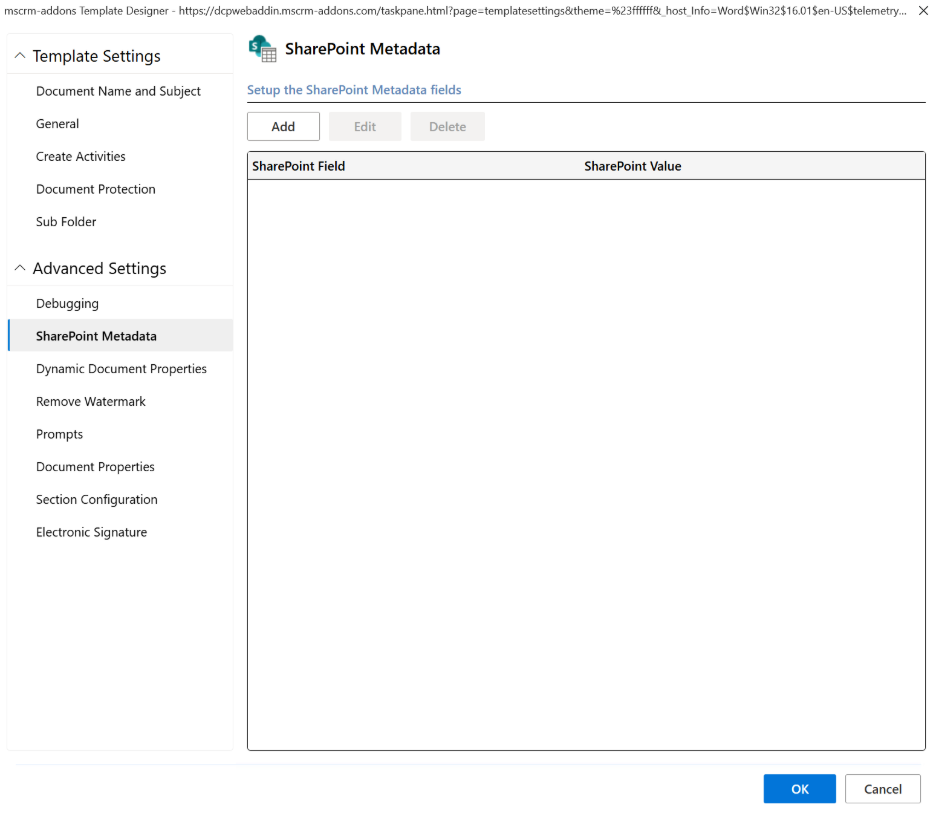Select Document Properties in Advanced Settings

pos(95,467)
